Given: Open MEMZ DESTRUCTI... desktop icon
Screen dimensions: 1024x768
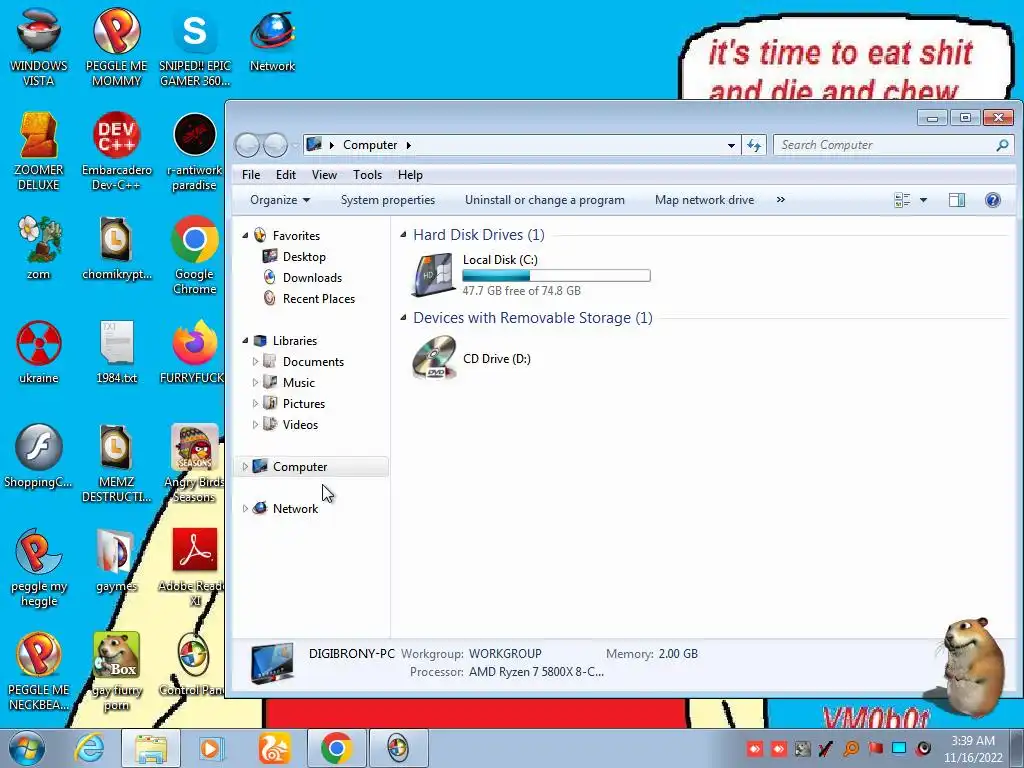Looking at the screenshot, I should click(116, 463).
